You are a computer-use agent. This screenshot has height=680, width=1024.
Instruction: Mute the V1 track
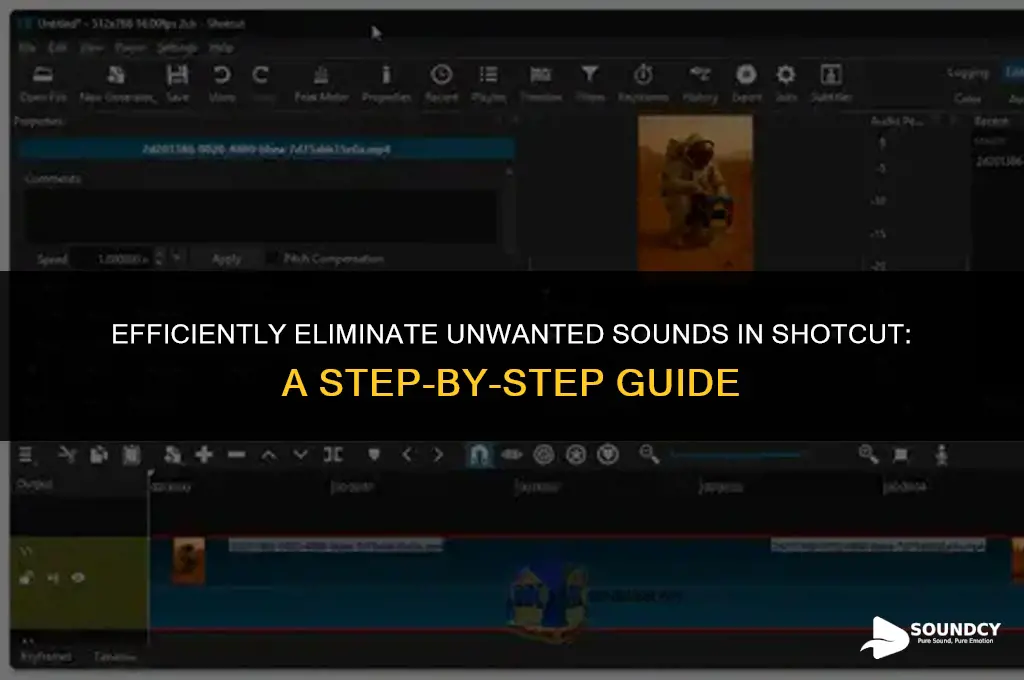(x=53, y=577)
